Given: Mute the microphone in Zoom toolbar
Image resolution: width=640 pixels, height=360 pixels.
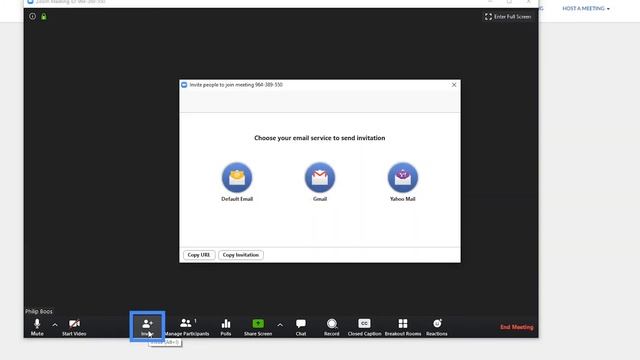Looking at the screenshot, I should pyautogui.click(x=37, y=327).
